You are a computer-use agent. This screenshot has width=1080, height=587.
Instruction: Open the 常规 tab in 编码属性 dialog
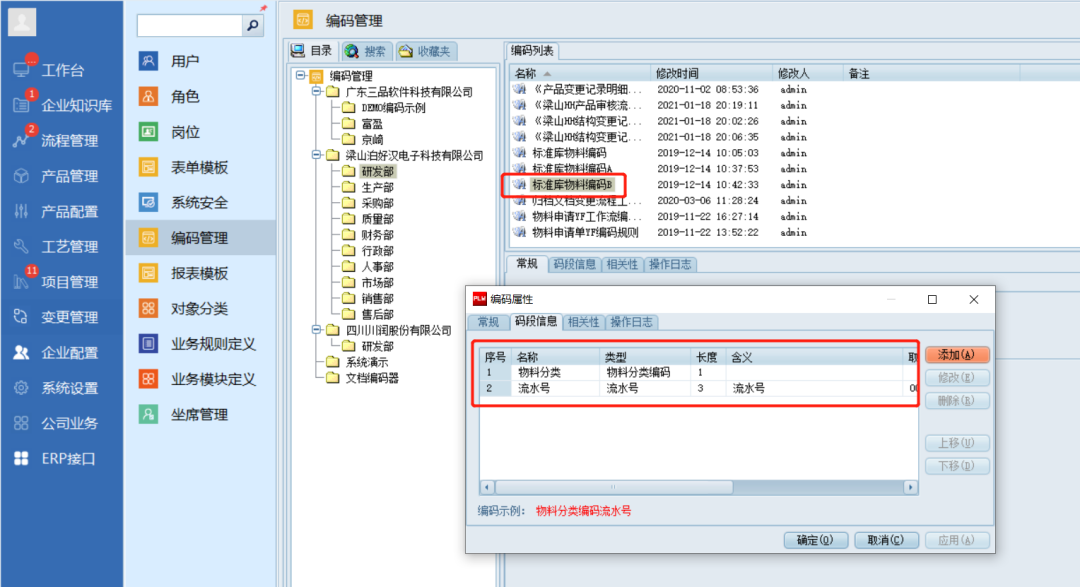tap(487, 322)
